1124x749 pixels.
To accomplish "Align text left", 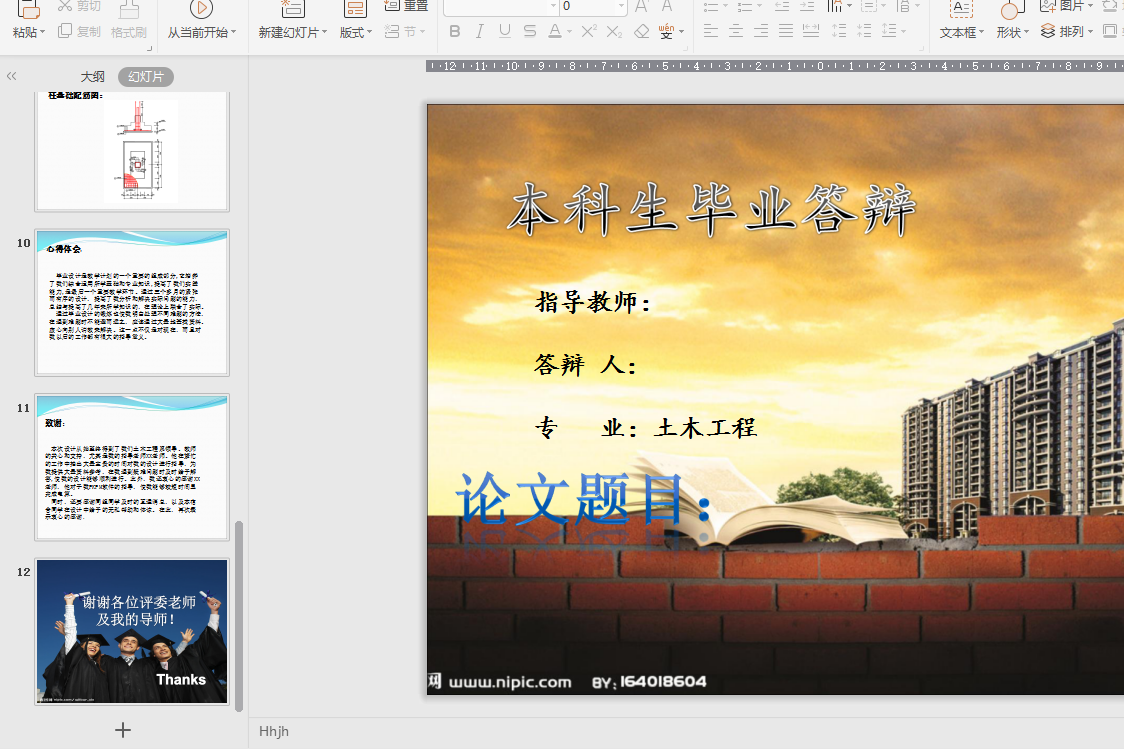I will [710, 32].
